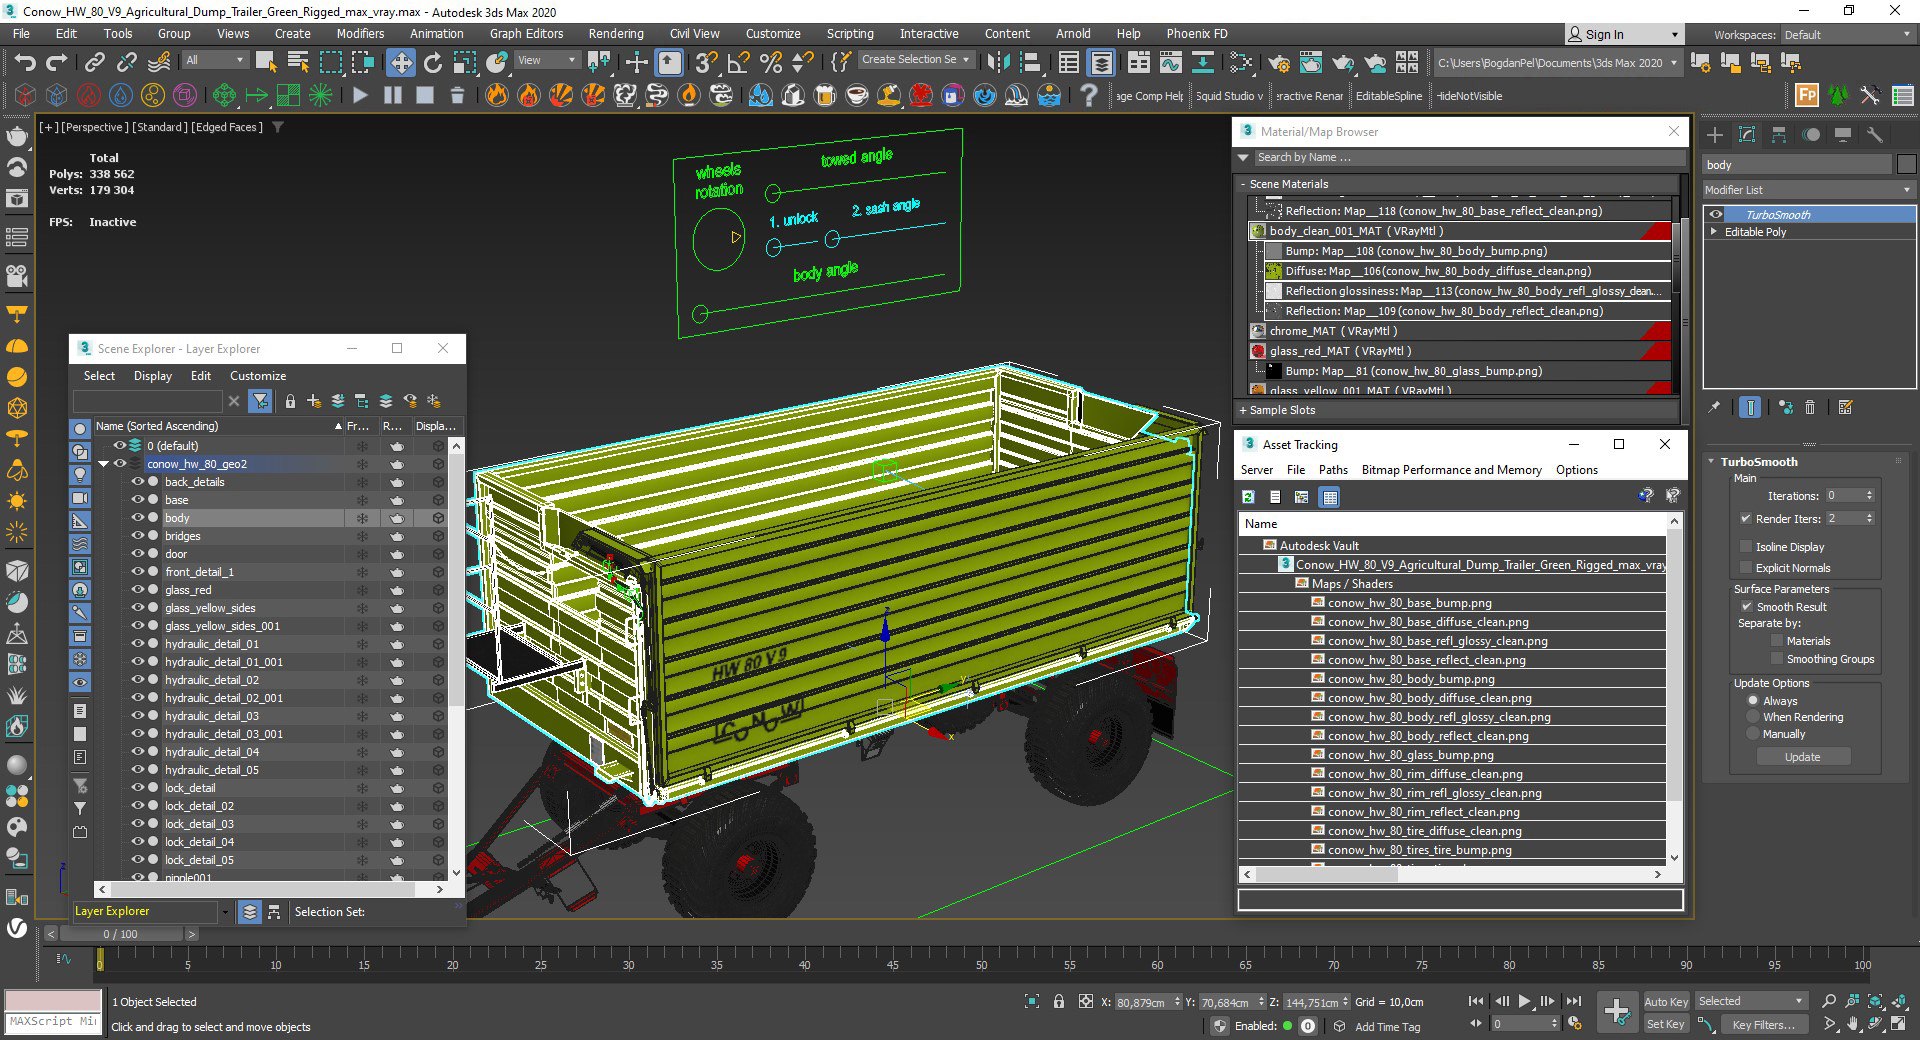This screenshot has width=1920, height=1040.
Task: Click the Zoom Extents viewport navigation icon
Action: click(x=1875, y=1001)
